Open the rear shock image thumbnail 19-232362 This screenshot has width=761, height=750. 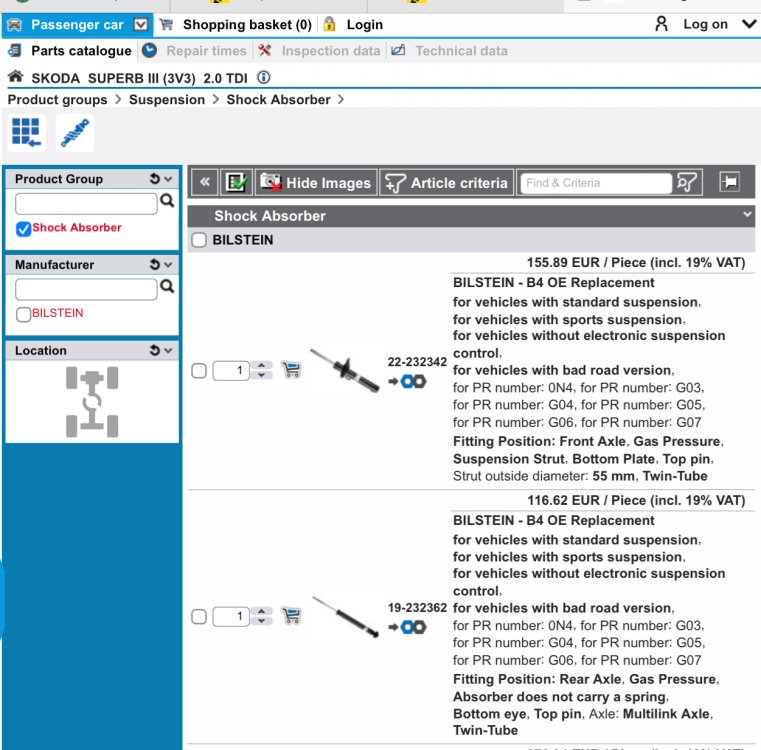click(x=346, y=617)
